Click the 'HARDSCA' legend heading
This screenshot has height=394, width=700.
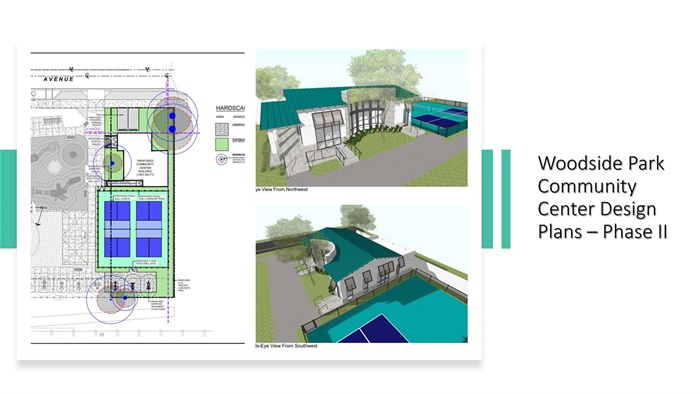230,108
